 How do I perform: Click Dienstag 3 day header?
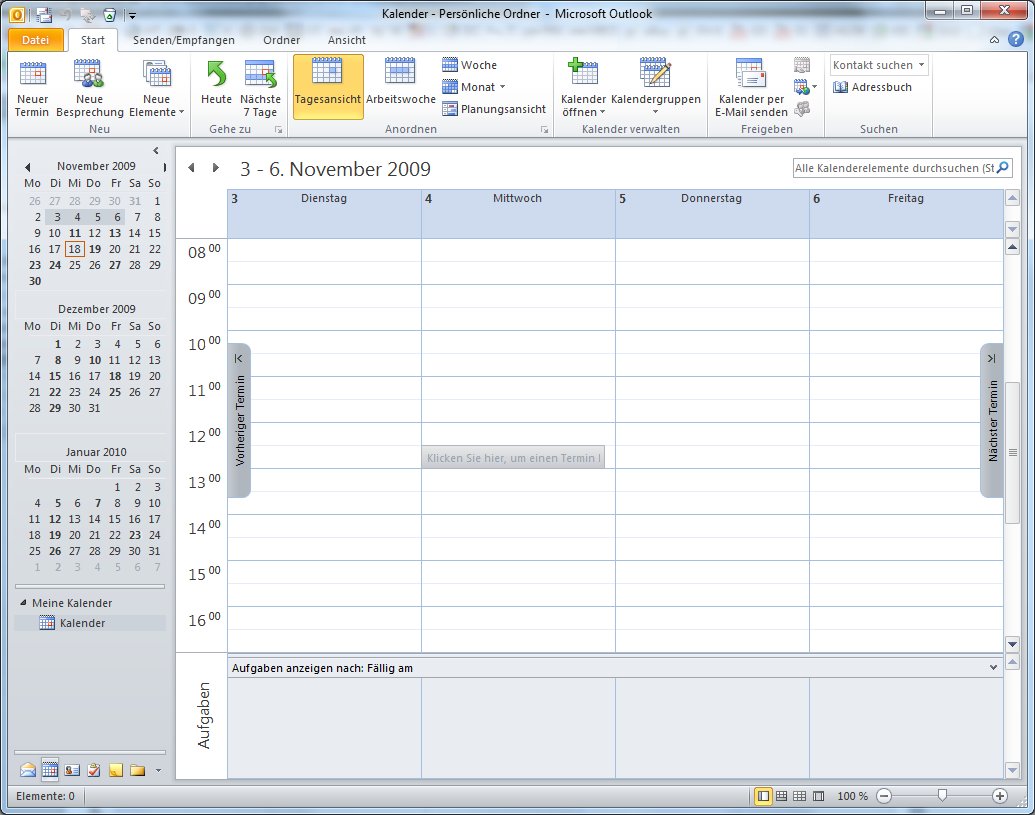pos(324,213)
